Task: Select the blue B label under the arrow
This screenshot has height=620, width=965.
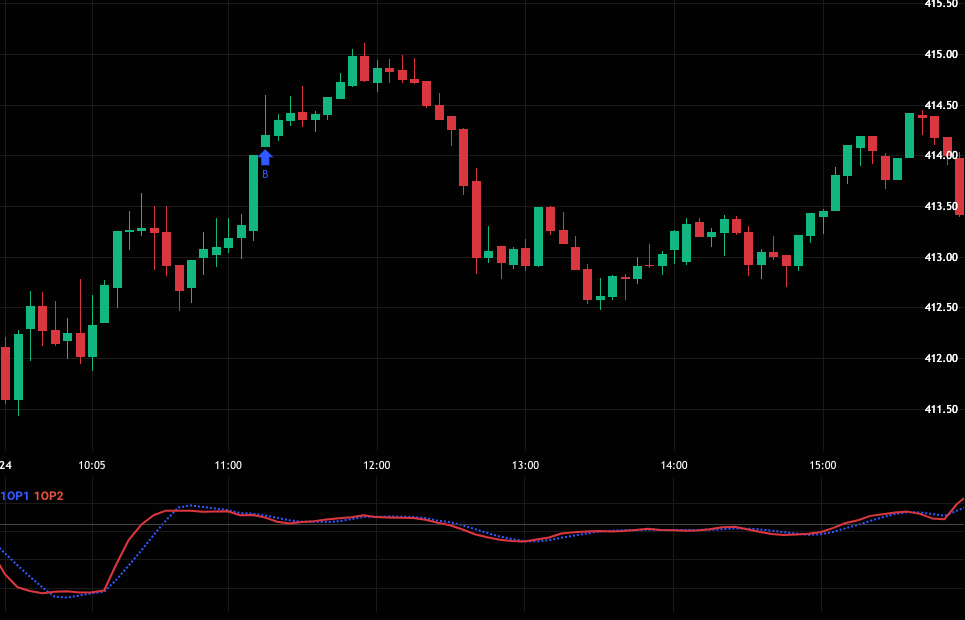Action: (x=265, y=175)
